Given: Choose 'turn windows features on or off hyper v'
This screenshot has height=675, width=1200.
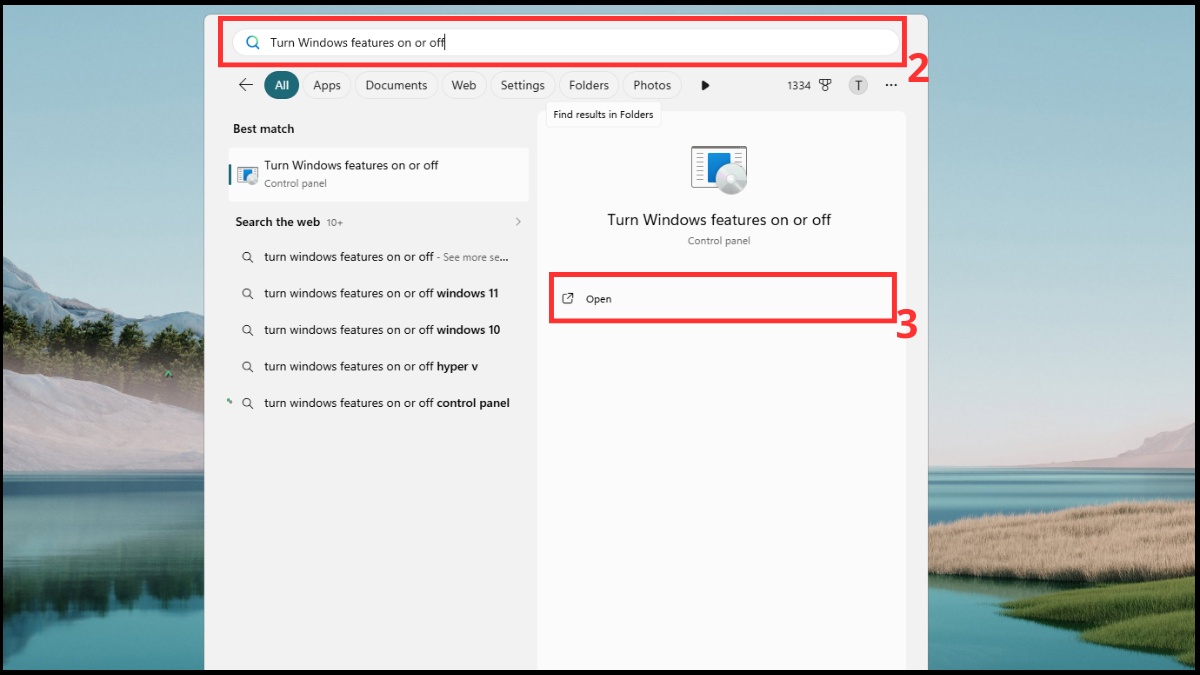Looking at the screenshot, I should pos(379,367).
